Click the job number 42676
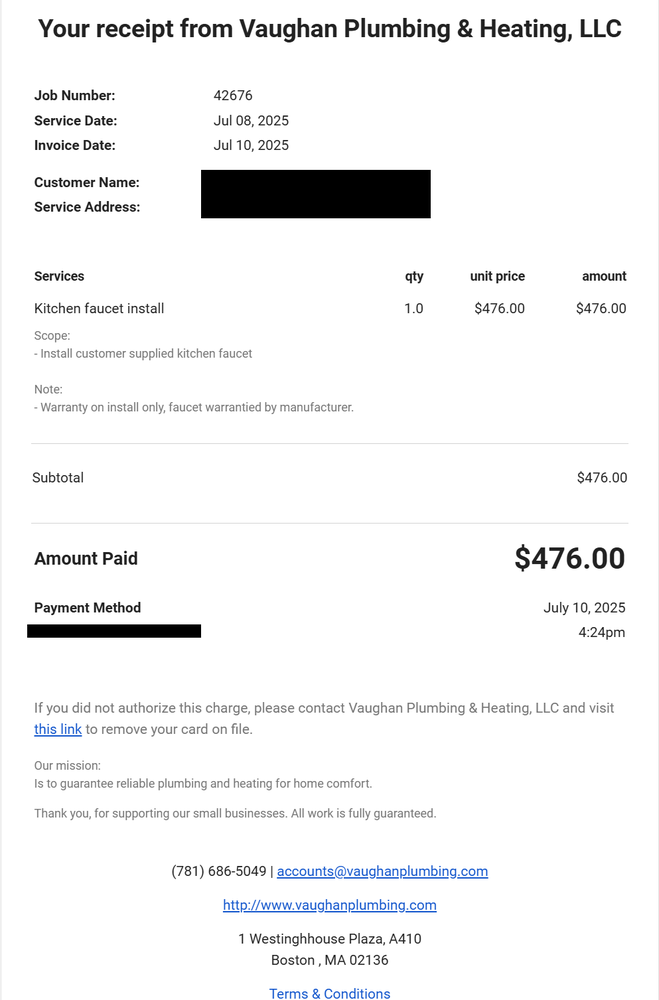The width and height of the screenshot is (659, 1000). click(233, 96)
